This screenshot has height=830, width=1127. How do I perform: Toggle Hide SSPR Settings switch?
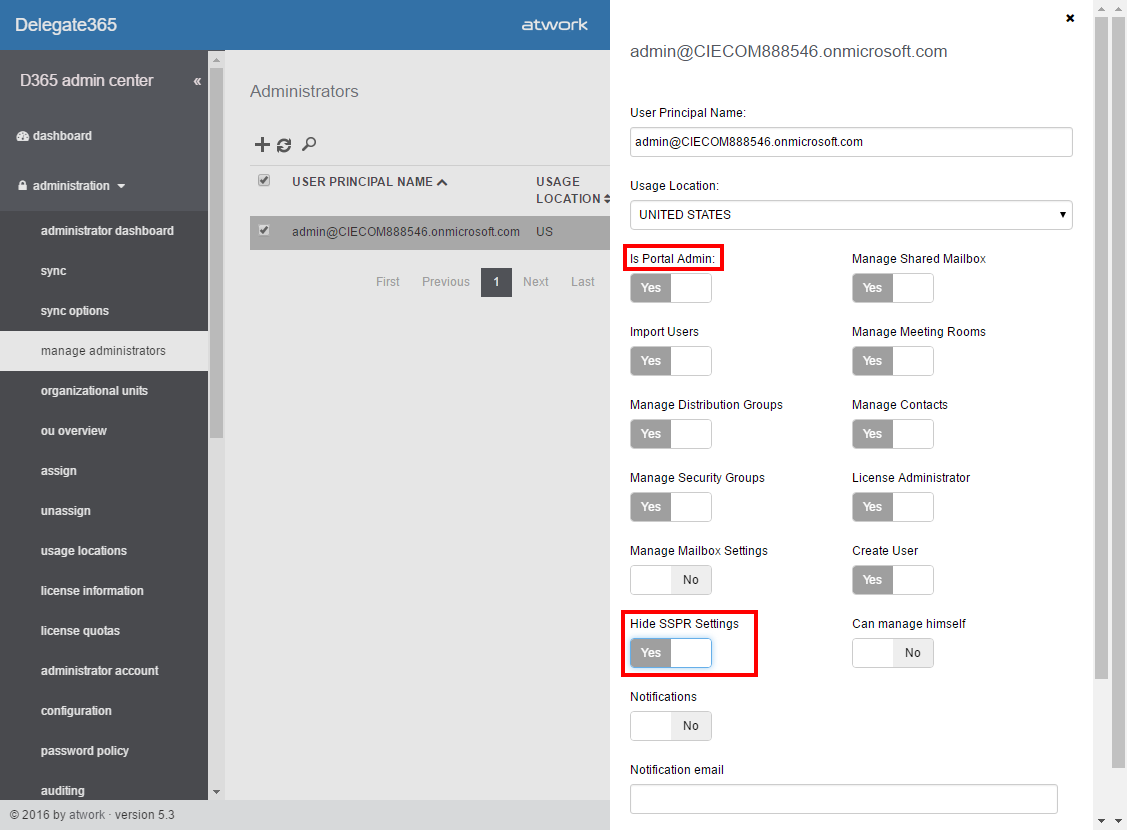671,653
